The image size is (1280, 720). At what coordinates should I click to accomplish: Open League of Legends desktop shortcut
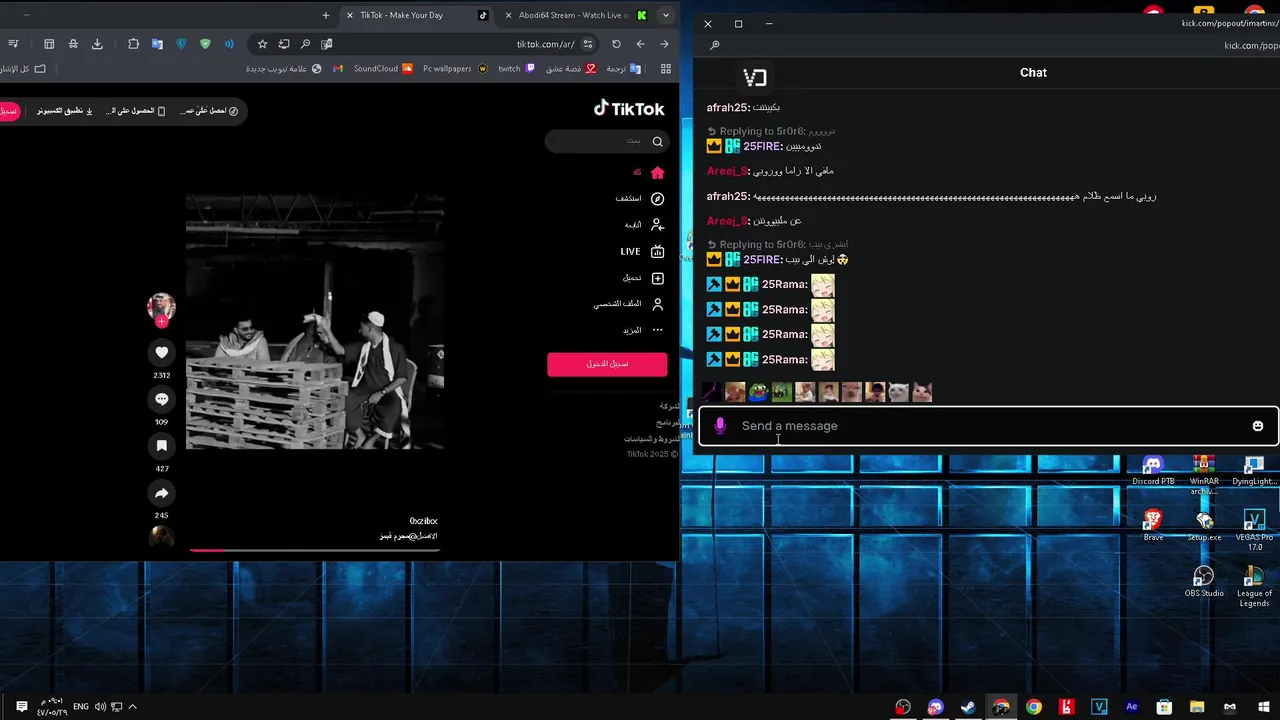(1254, 587)
